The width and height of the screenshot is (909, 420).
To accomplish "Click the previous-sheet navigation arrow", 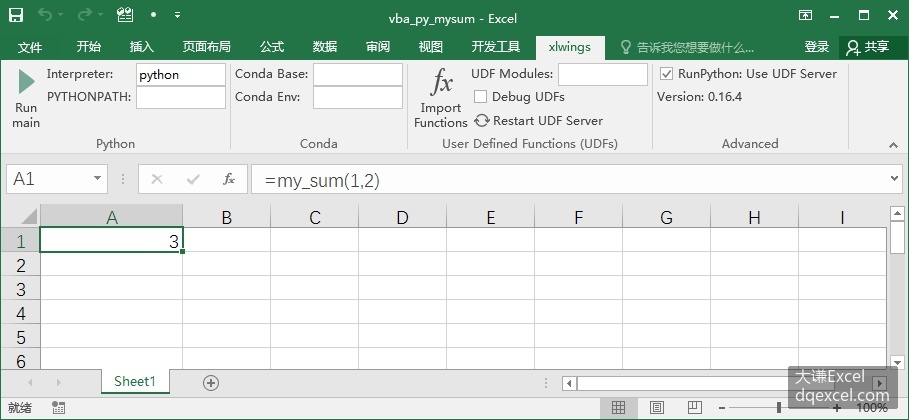I will [30, 383].
